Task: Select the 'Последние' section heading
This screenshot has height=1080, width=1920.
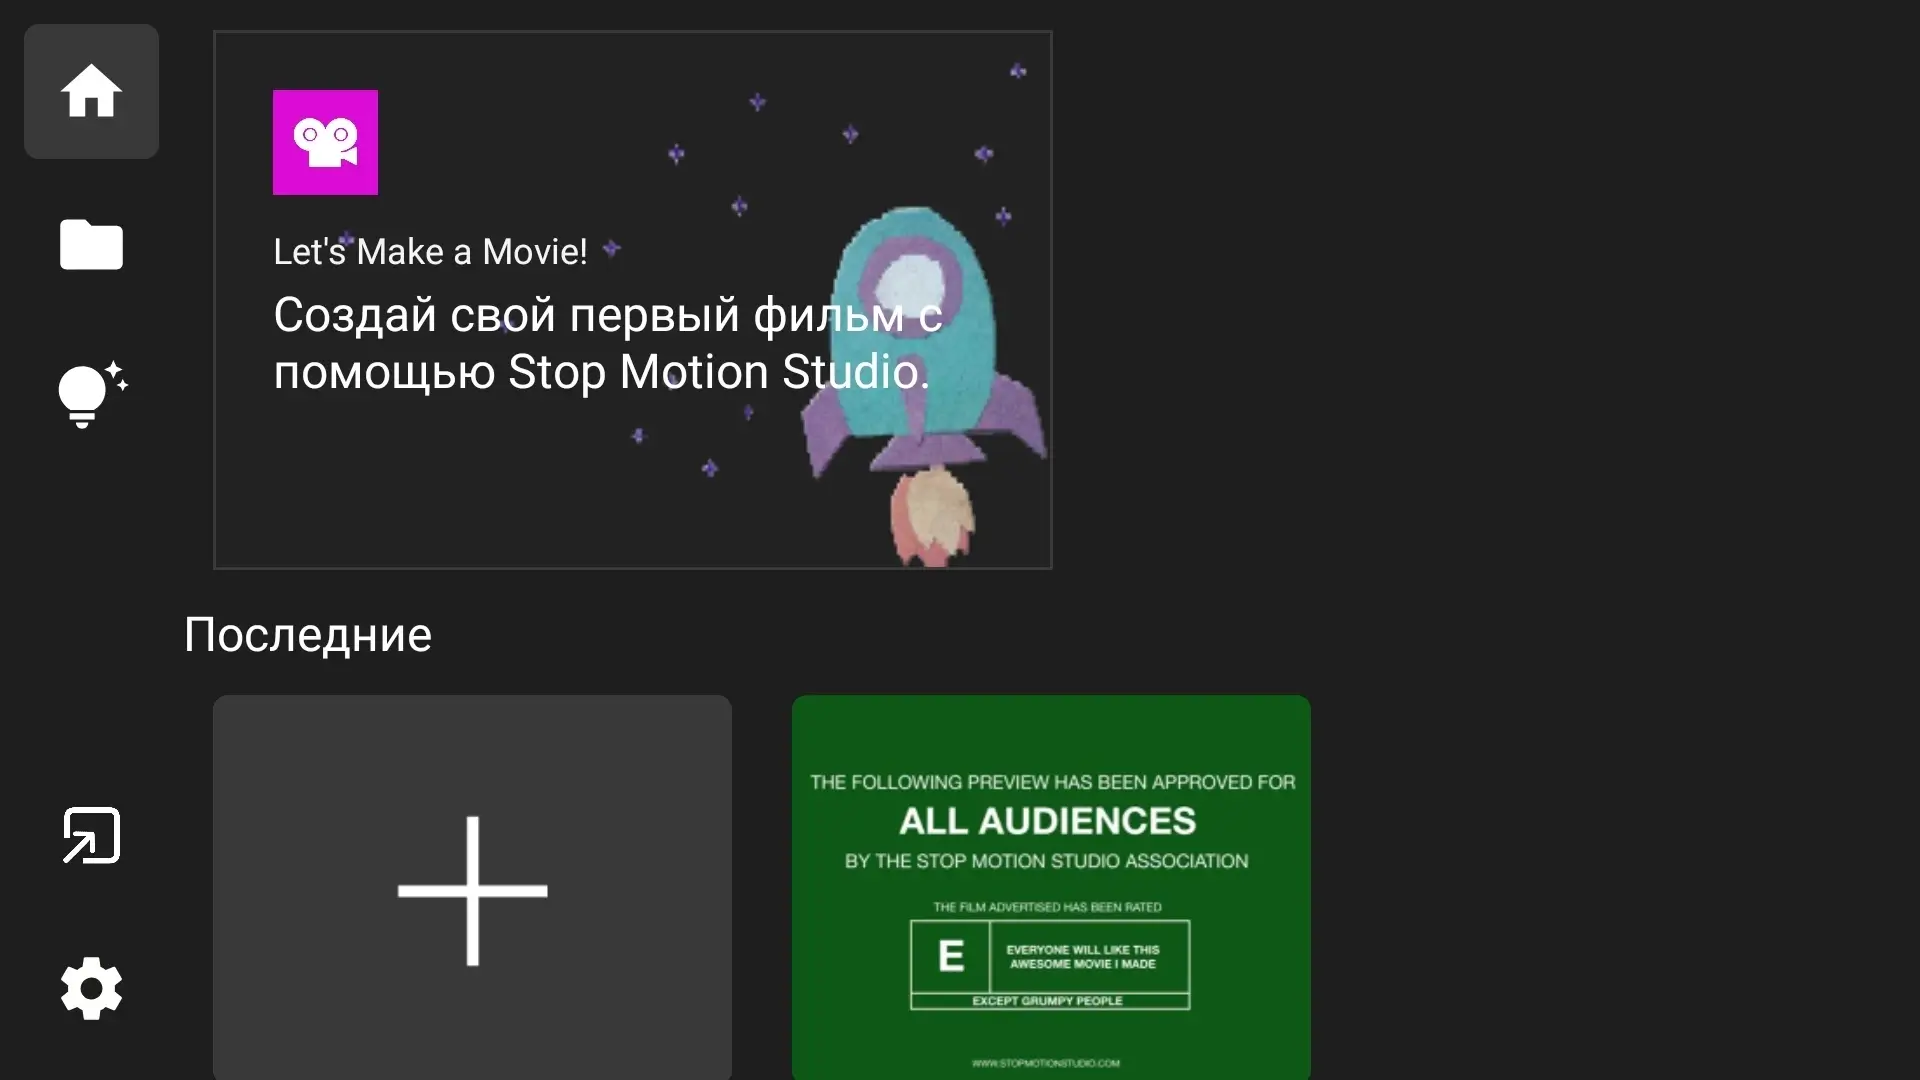Action: [x=308, y=635]
